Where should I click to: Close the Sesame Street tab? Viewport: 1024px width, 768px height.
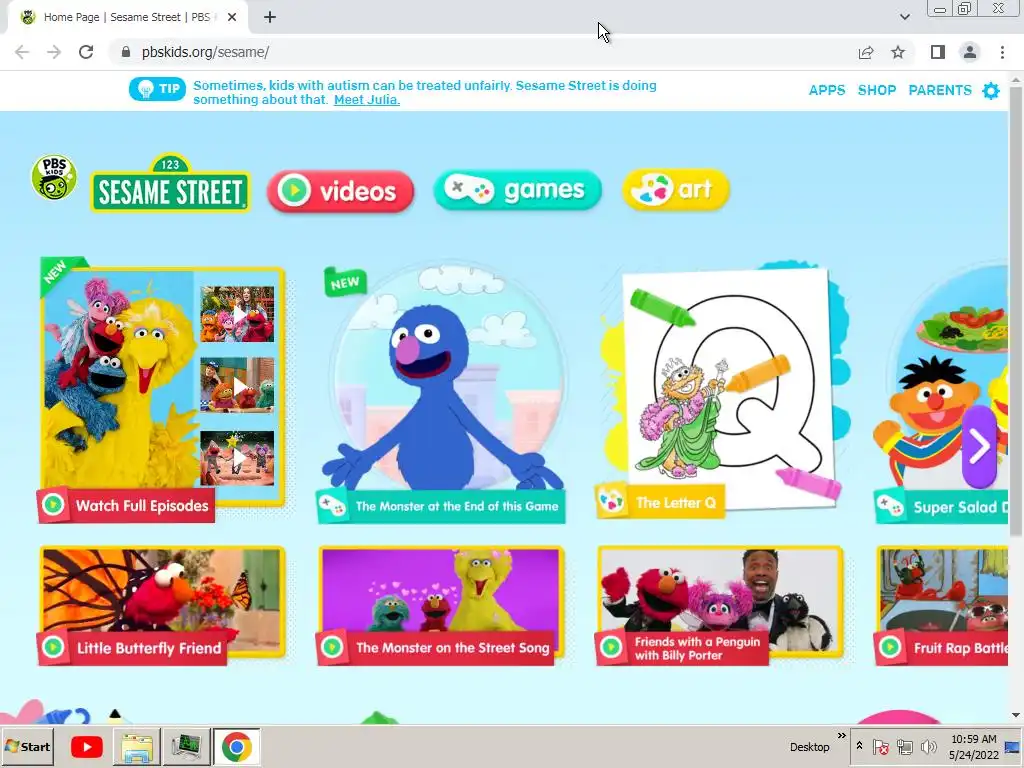point(232,18)
